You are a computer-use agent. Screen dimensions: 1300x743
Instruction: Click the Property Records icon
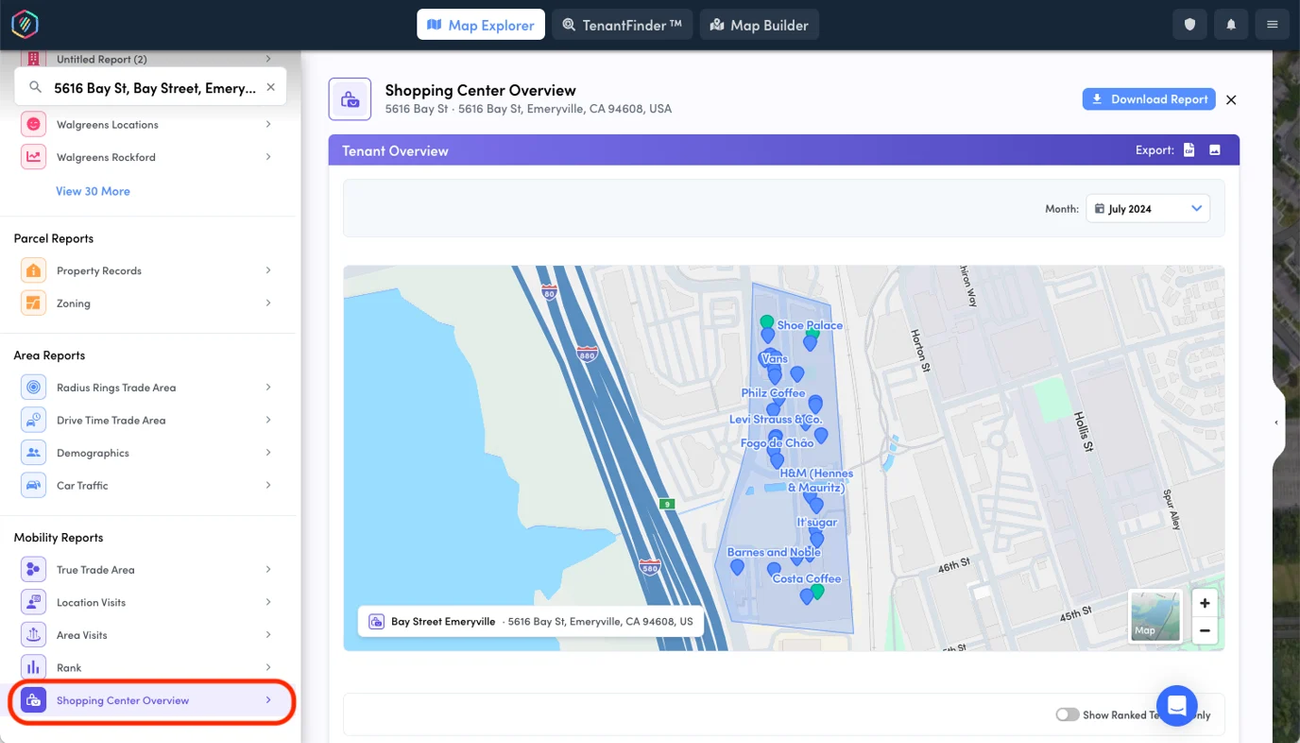click(34, 271)
